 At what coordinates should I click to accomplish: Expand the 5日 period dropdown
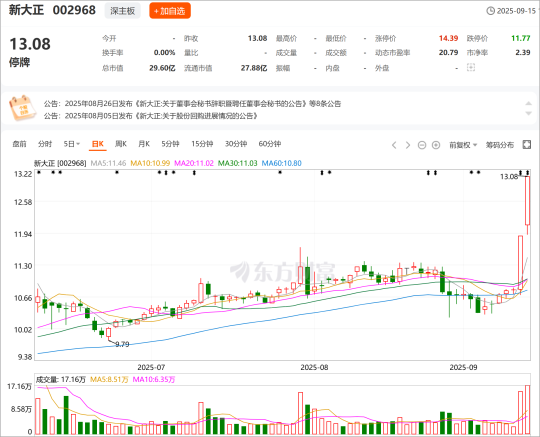coord(72,144)
